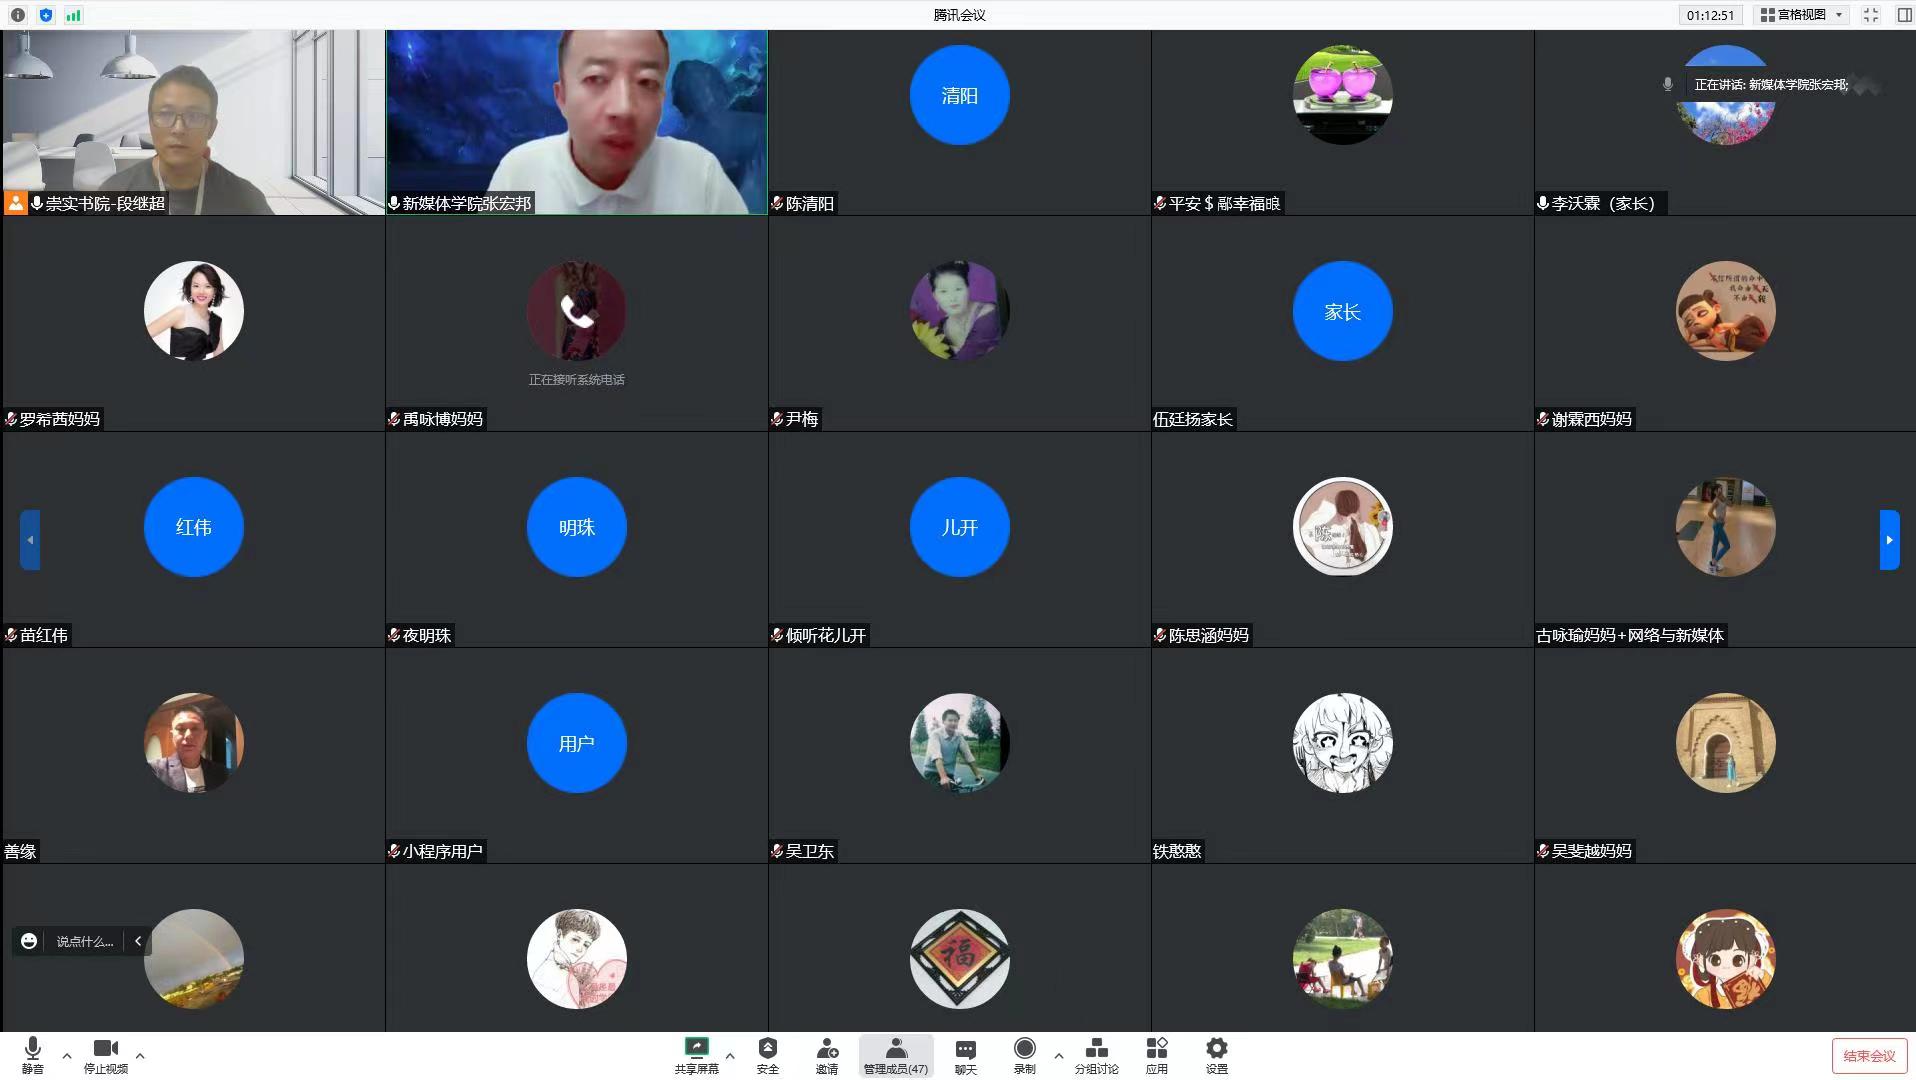Open breakout rooms (分组讨论)
Image resolution: width=1916 pixels, height=1080 pixels.
point(1096,1055)
